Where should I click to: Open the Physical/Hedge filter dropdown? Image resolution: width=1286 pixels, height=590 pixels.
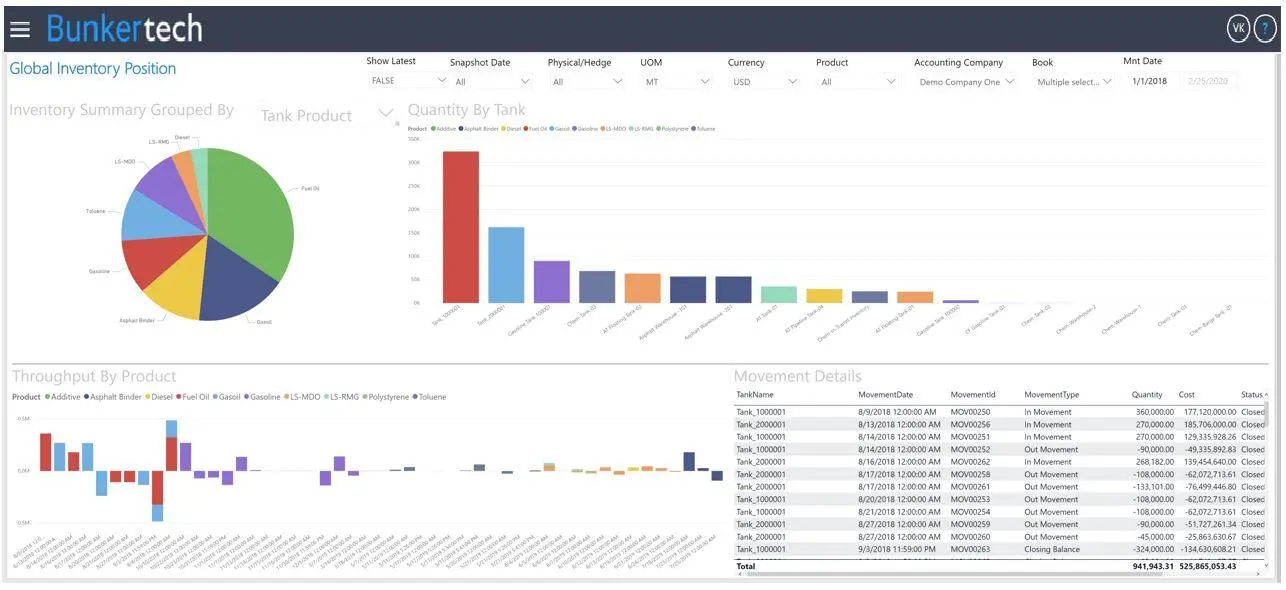pyautogui.click(x=588, y=82)
